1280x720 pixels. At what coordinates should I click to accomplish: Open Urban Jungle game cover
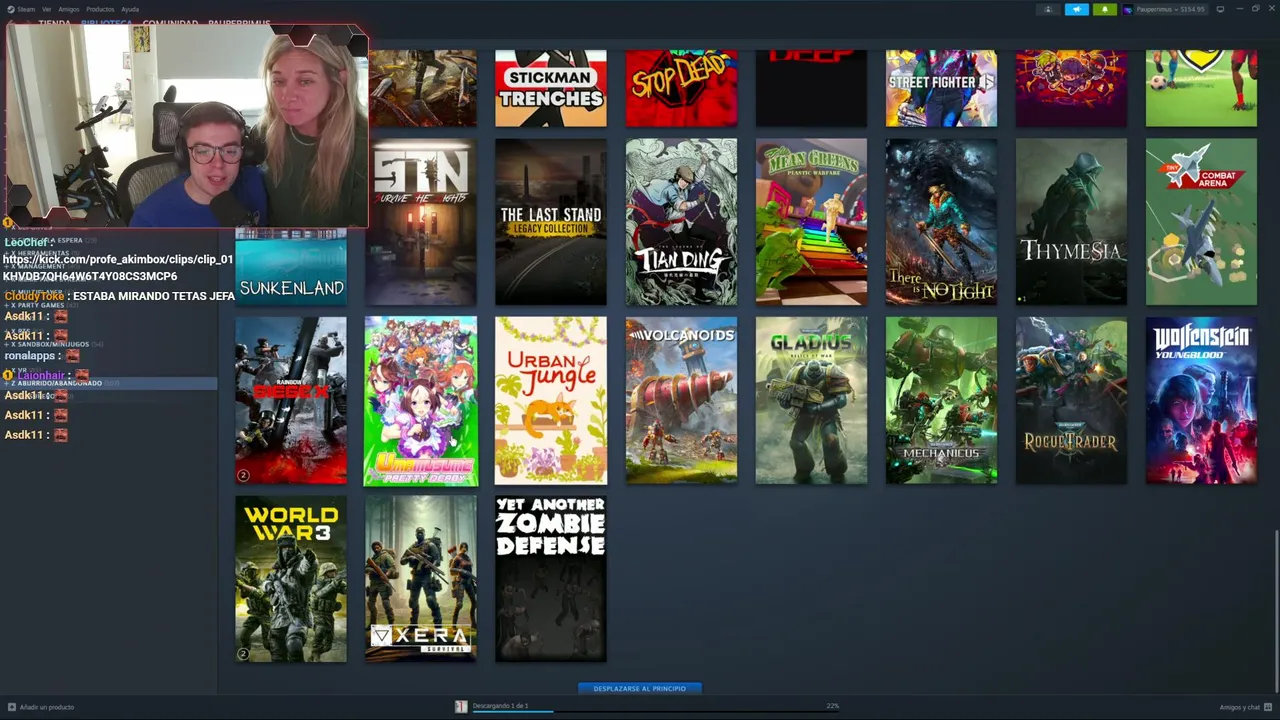[x=551, y=400]
